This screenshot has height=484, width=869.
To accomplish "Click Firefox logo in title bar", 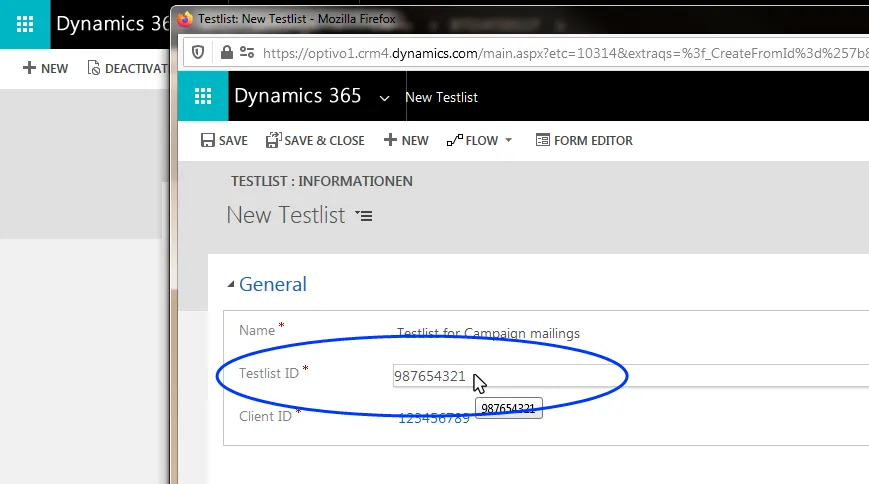I will pyautogui.click(x=185, y=19).
